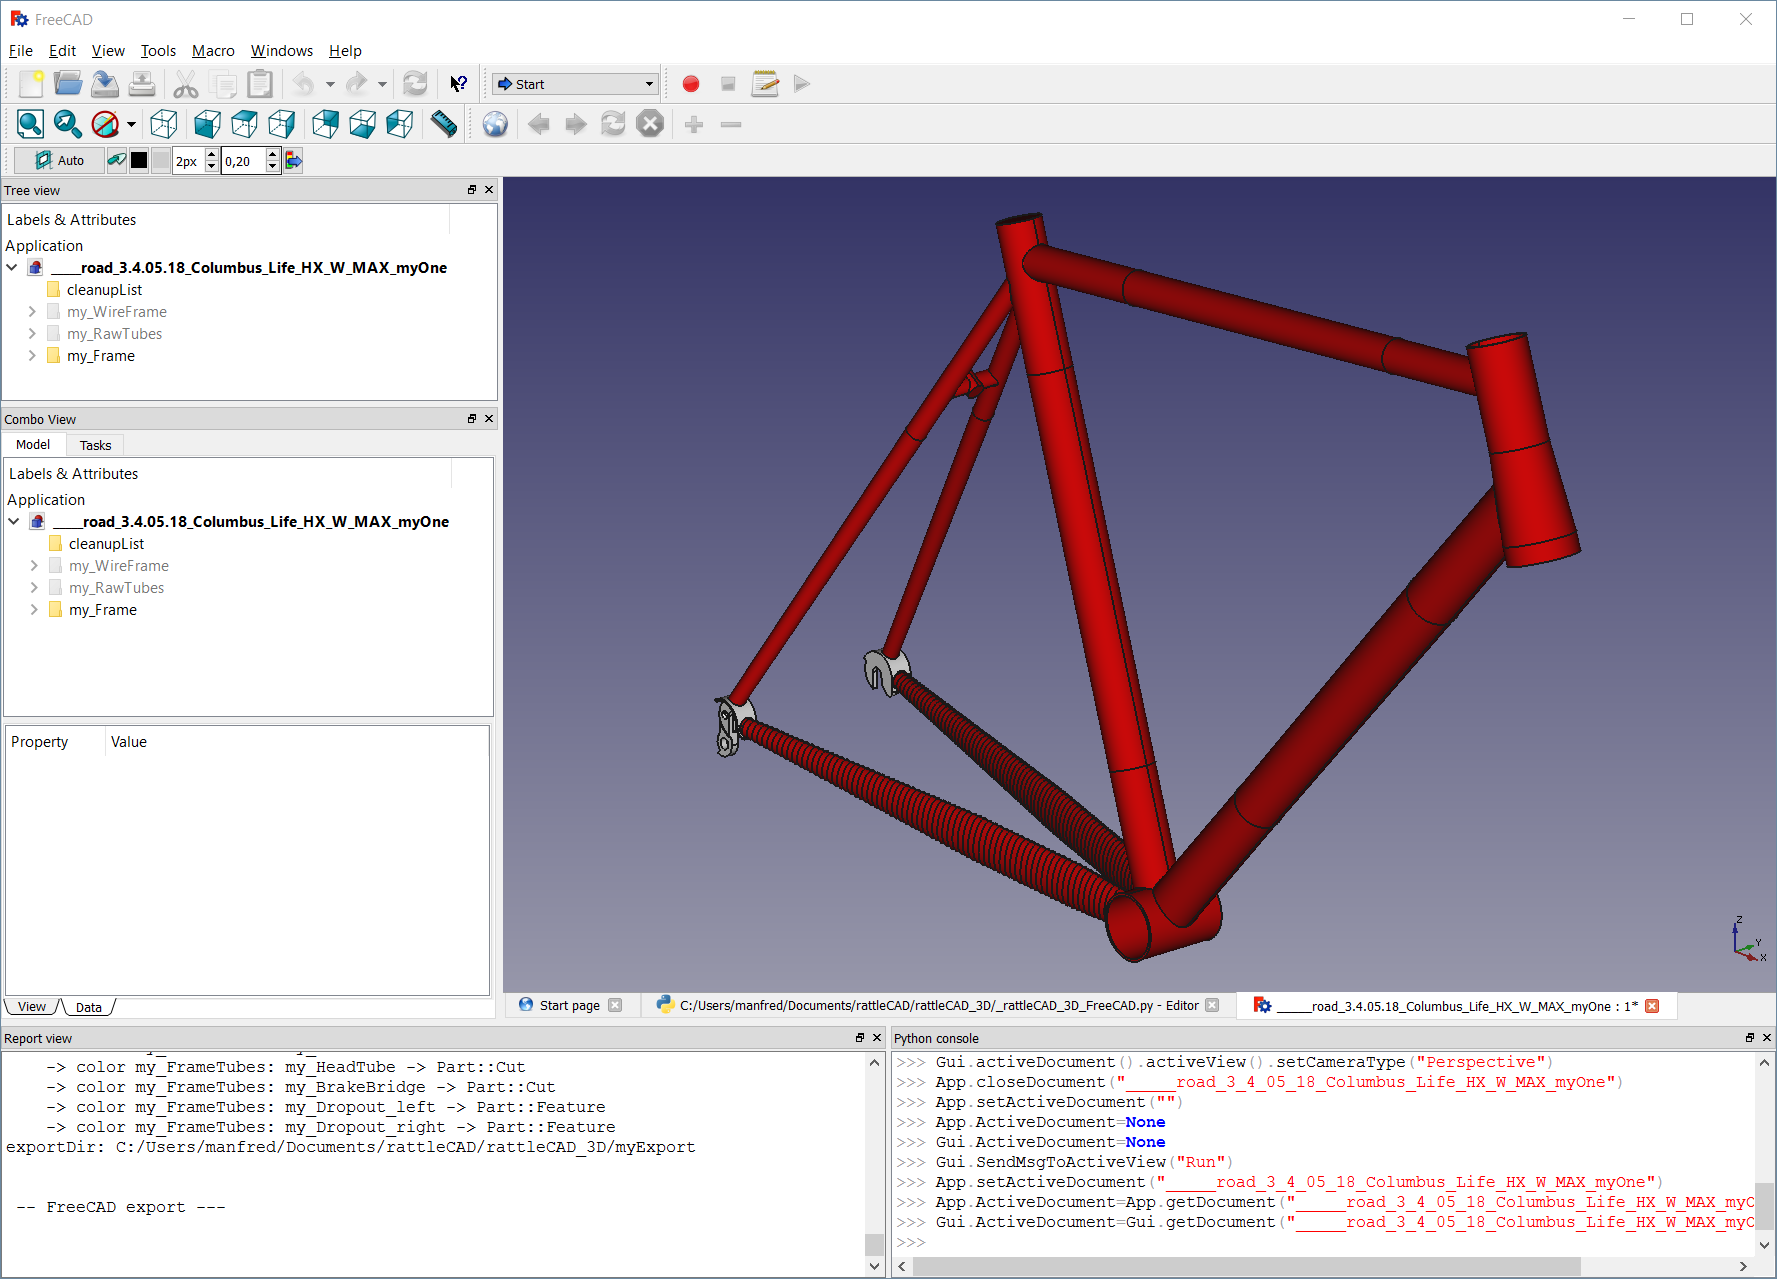Stop macro recording
Viewport: 1777px width, 1279px height.
728,84
